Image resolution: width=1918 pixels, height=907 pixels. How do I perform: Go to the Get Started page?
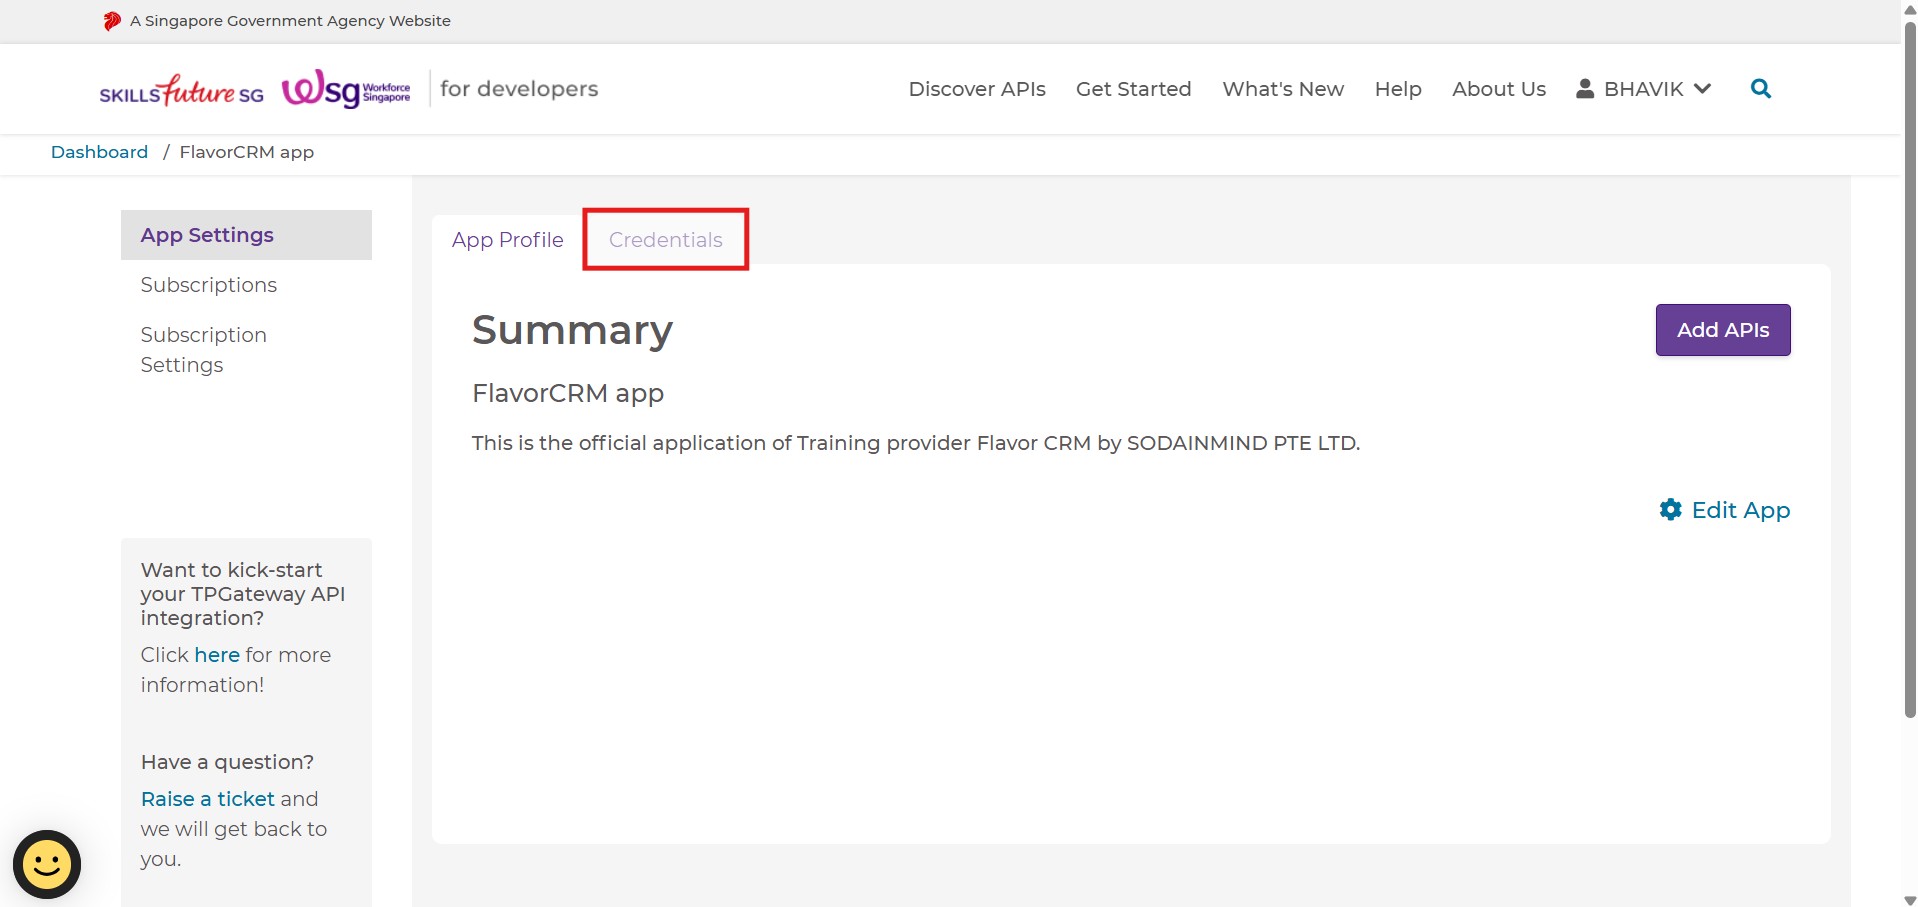point(1133,89)
